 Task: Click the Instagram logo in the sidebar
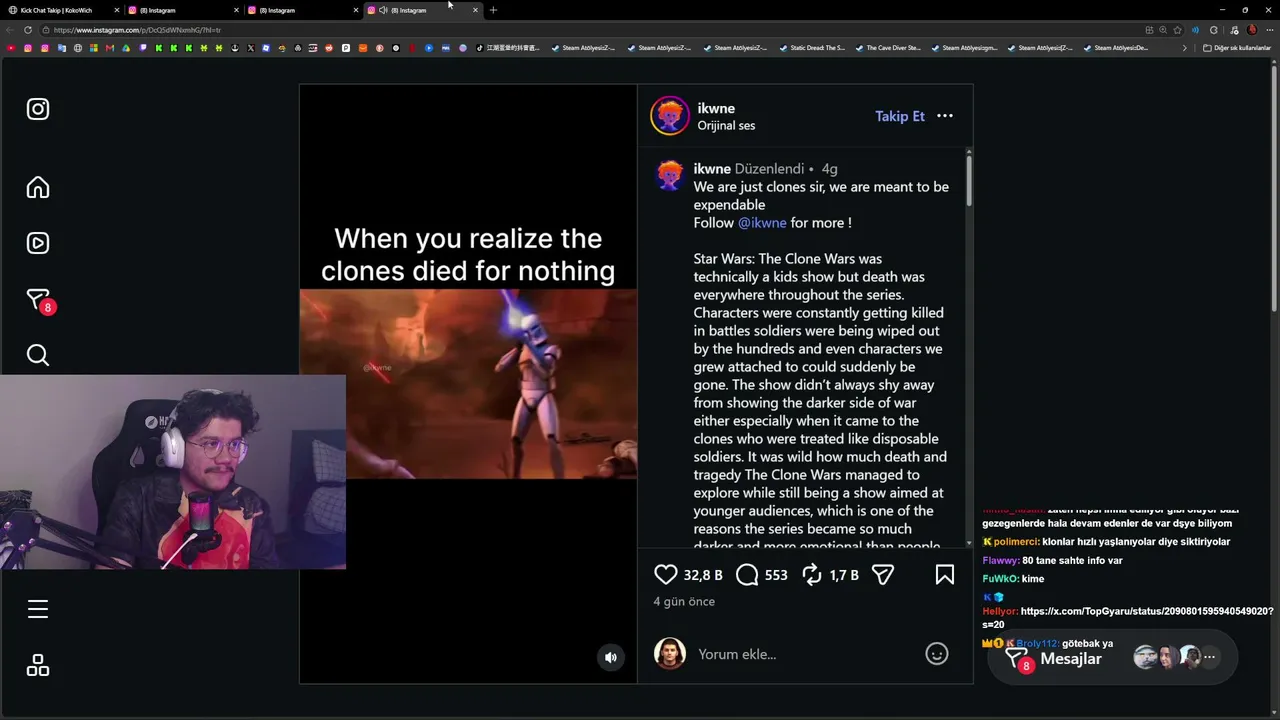[38, 109]
